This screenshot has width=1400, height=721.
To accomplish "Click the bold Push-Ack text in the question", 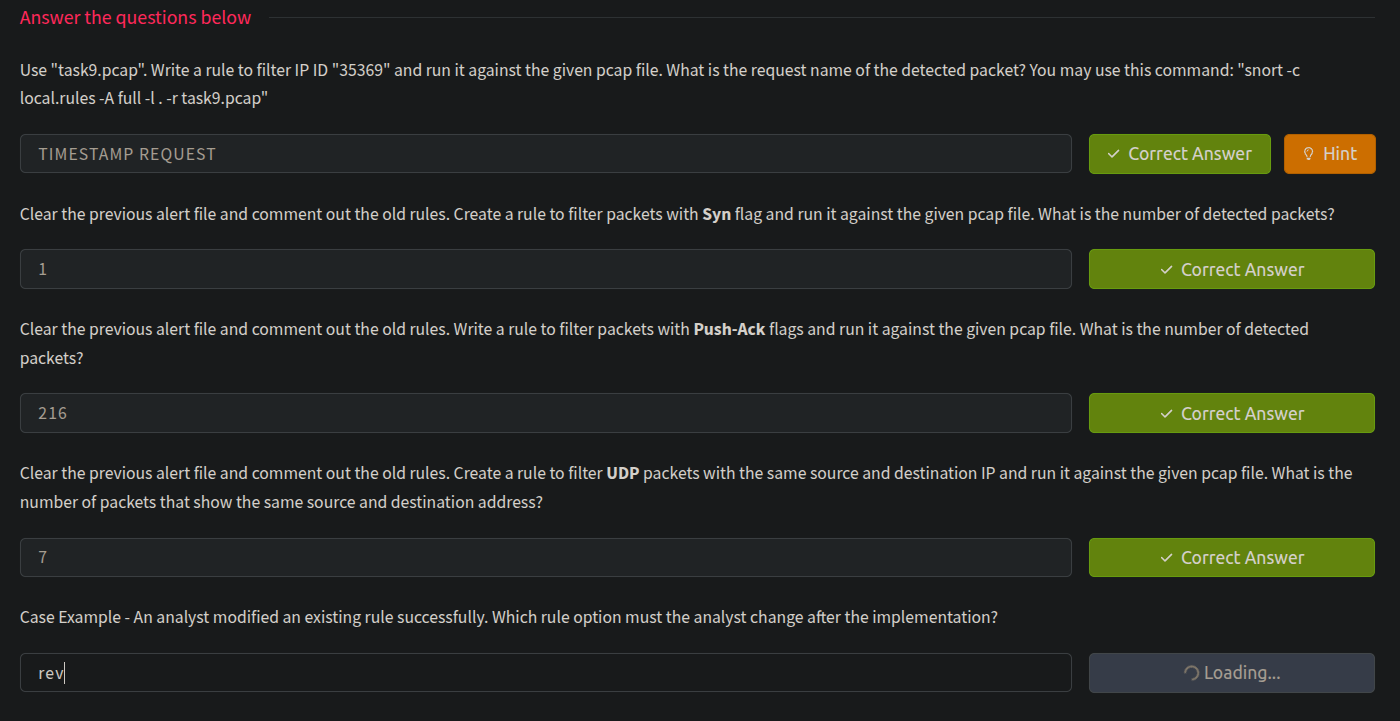I will [x=729, y=329].
